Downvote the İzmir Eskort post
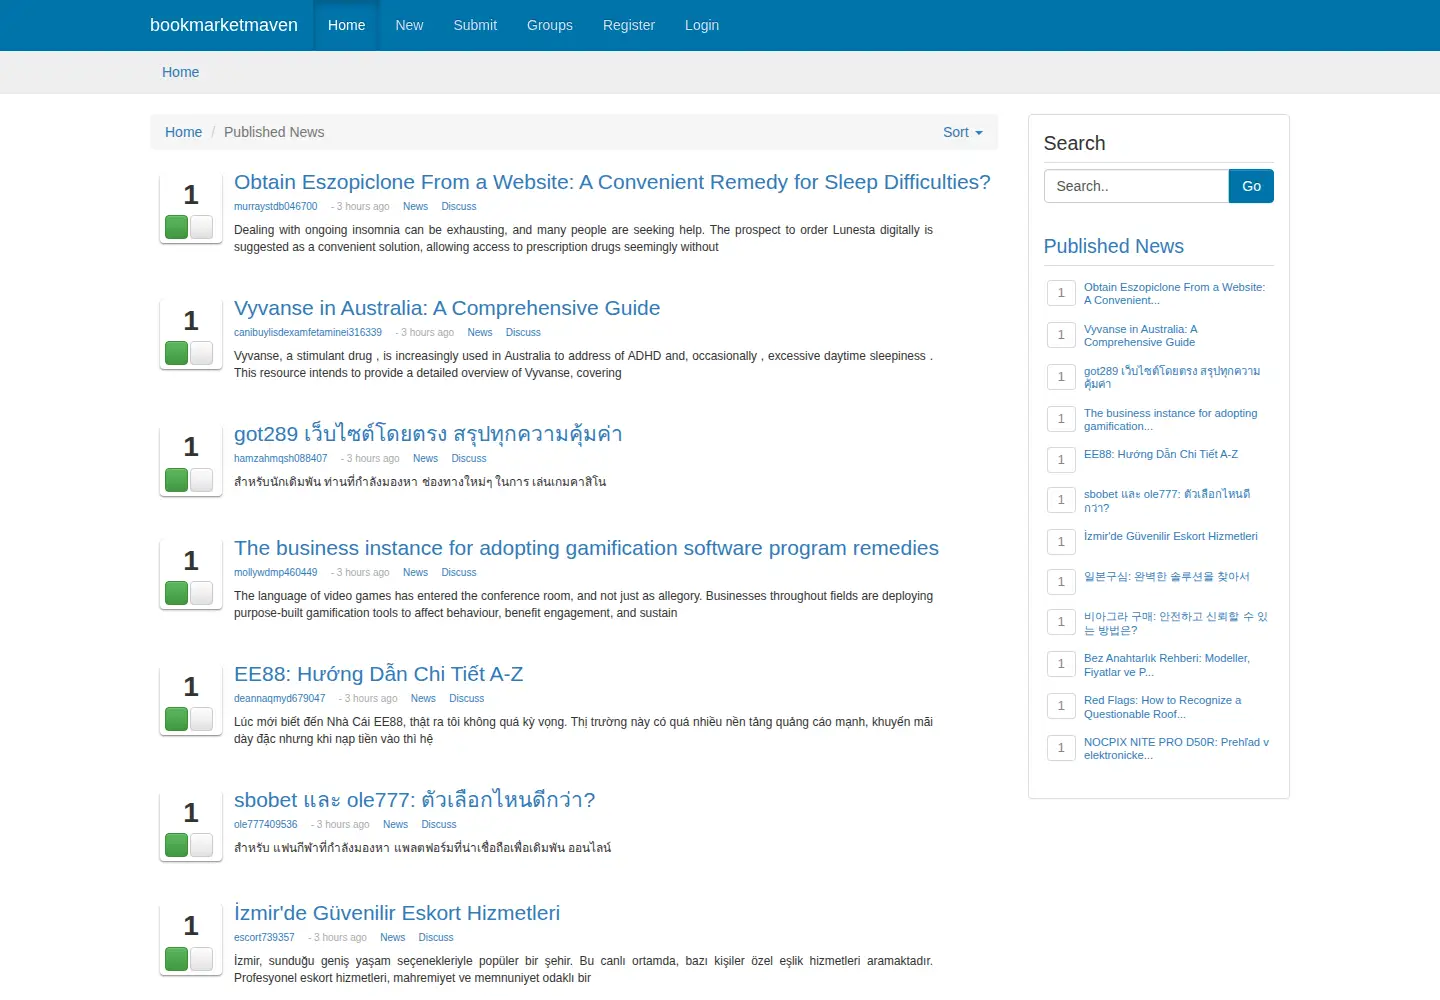 tap(201, 959)
